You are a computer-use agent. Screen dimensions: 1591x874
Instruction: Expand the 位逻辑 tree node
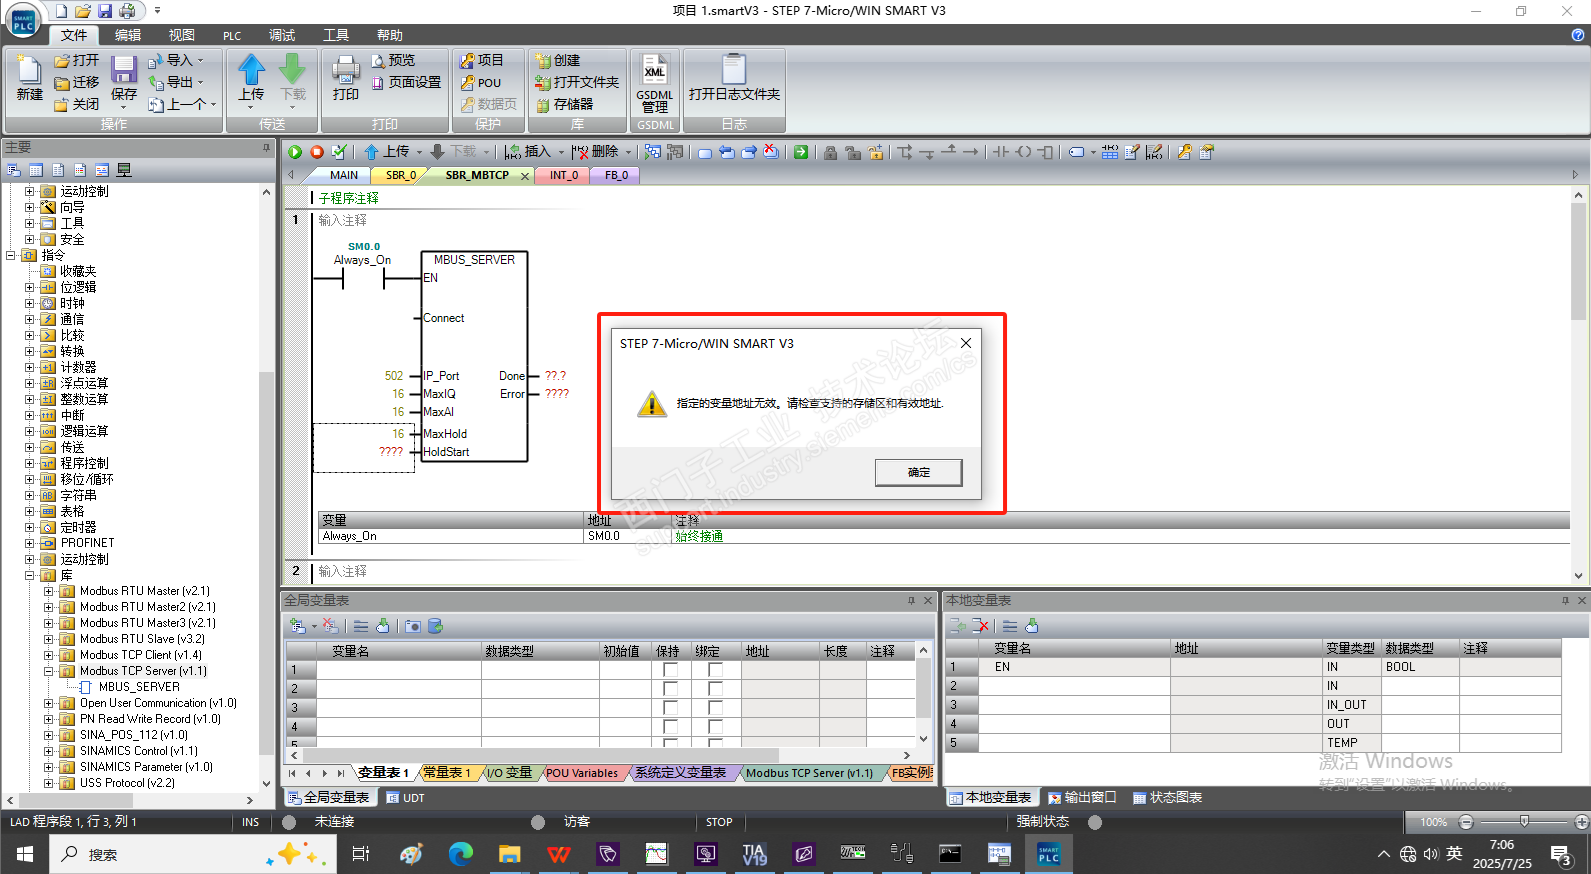point(29,287)
